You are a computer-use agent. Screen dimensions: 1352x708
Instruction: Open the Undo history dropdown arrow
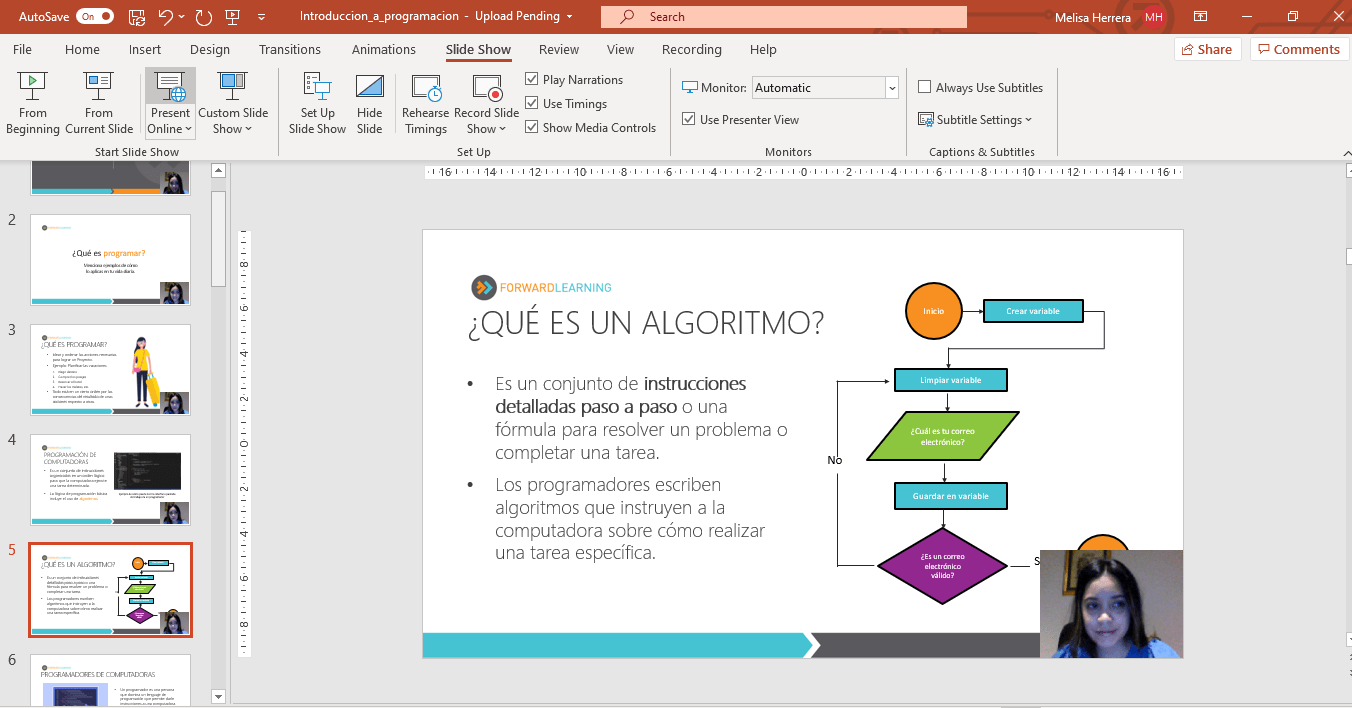182,17
